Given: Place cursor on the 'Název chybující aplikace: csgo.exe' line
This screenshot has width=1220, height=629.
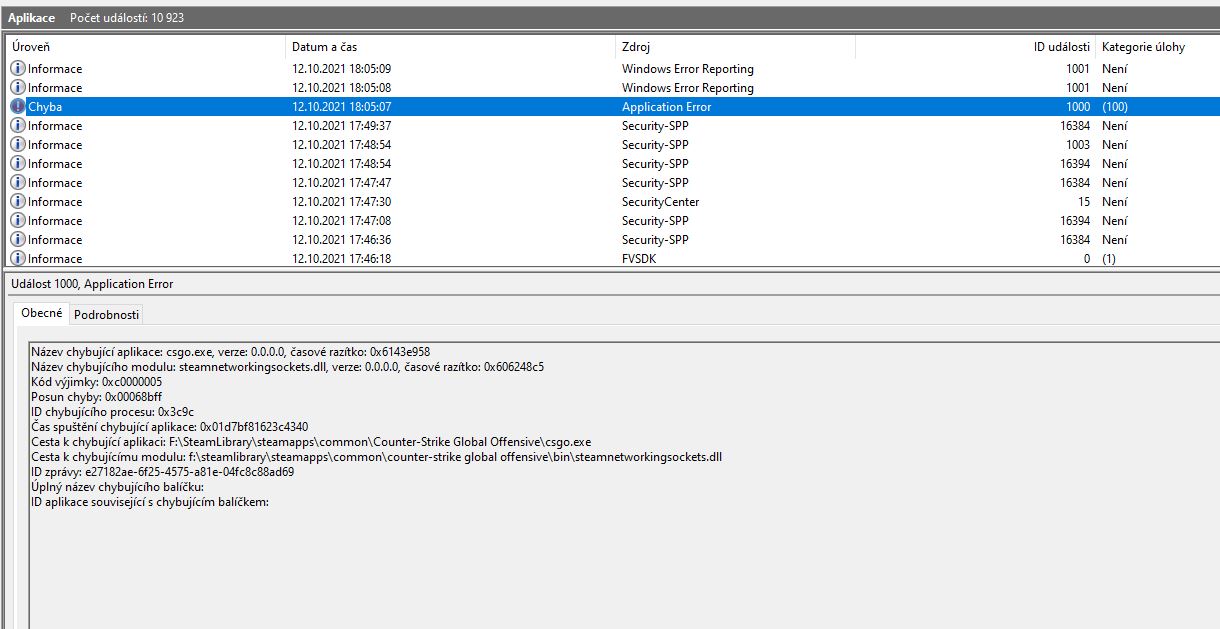Looking at the screenshot, I should pos(231,352).
